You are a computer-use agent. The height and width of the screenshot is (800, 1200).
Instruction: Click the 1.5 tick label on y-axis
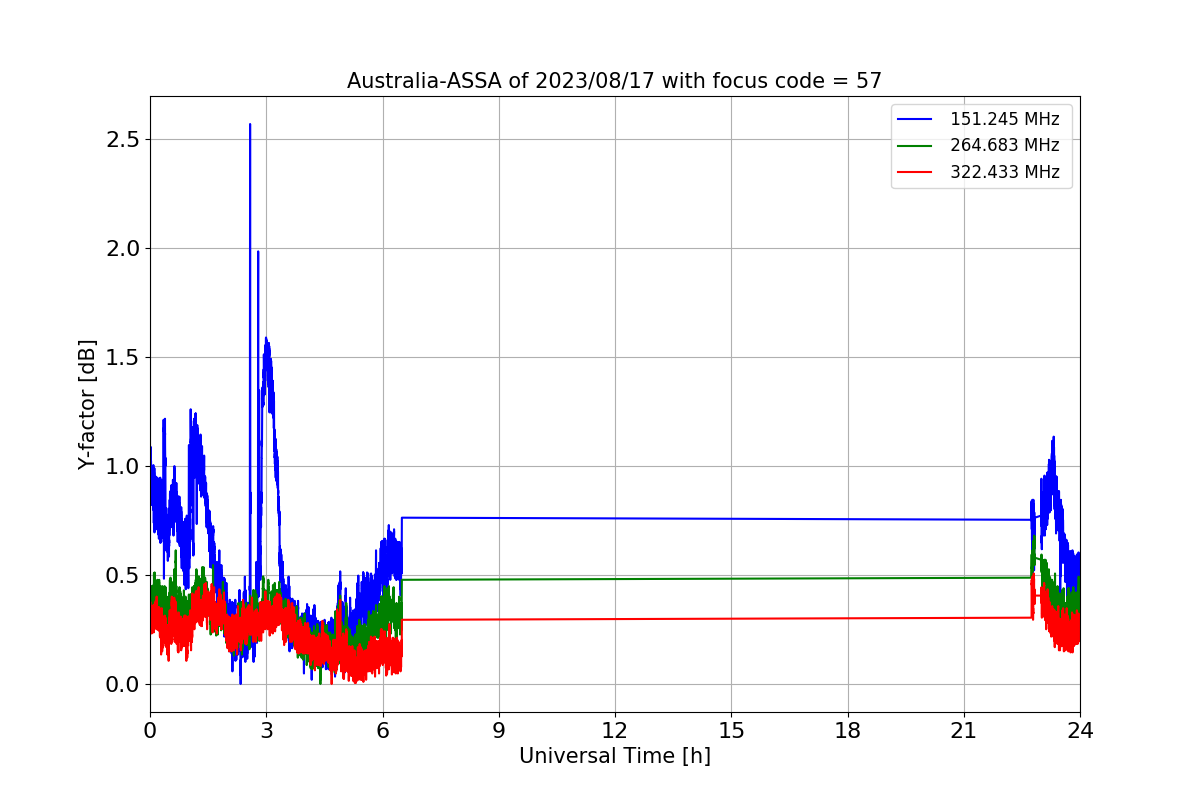[122, 357]
